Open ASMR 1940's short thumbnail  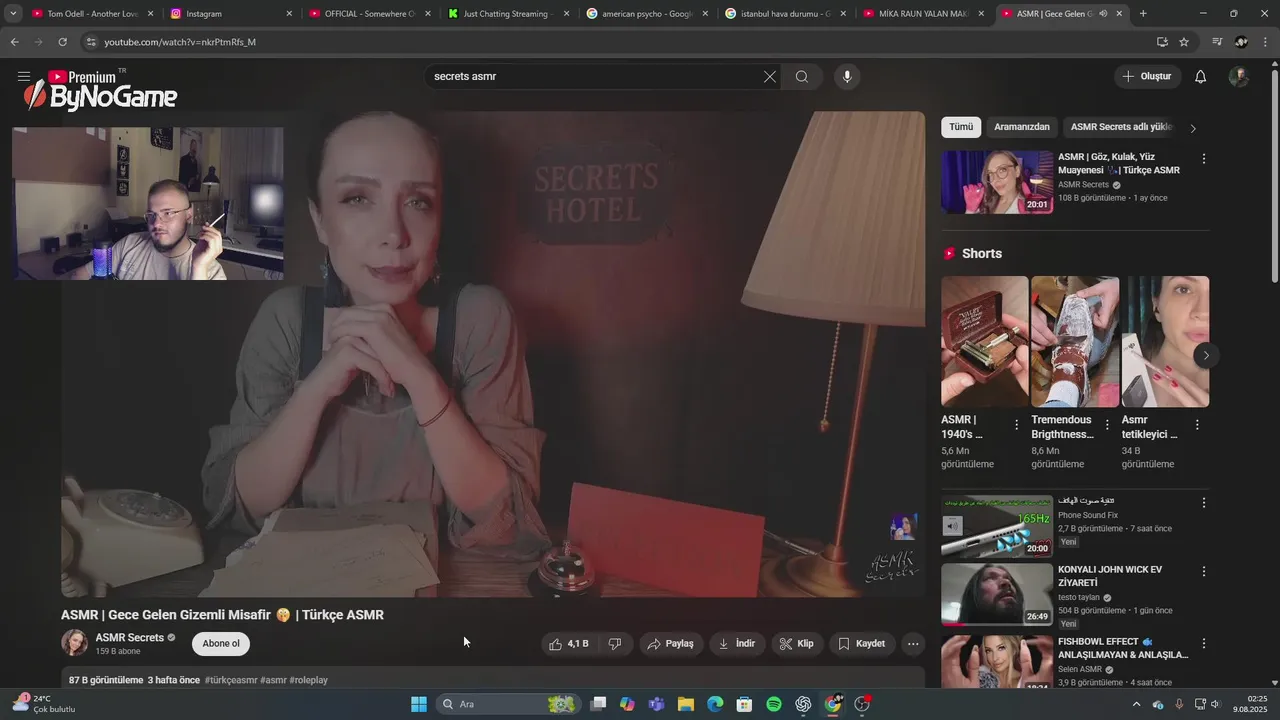tap(984, 341)
